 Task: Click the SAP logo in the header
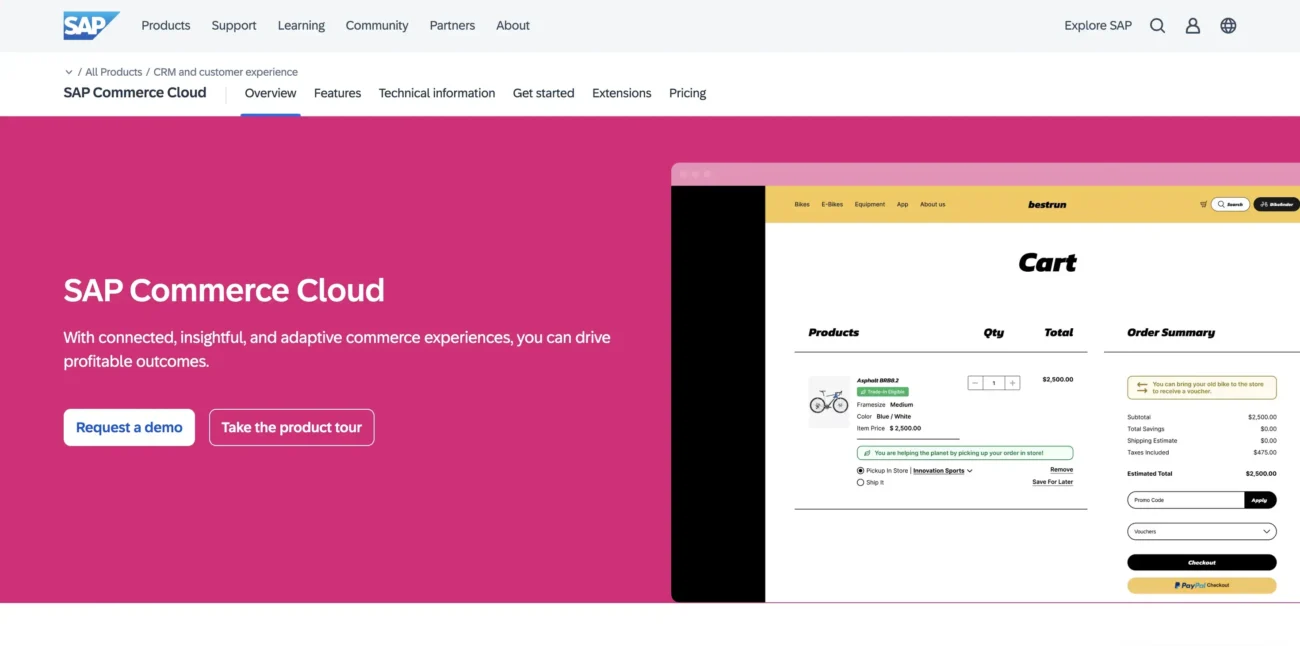coord(90,25)
